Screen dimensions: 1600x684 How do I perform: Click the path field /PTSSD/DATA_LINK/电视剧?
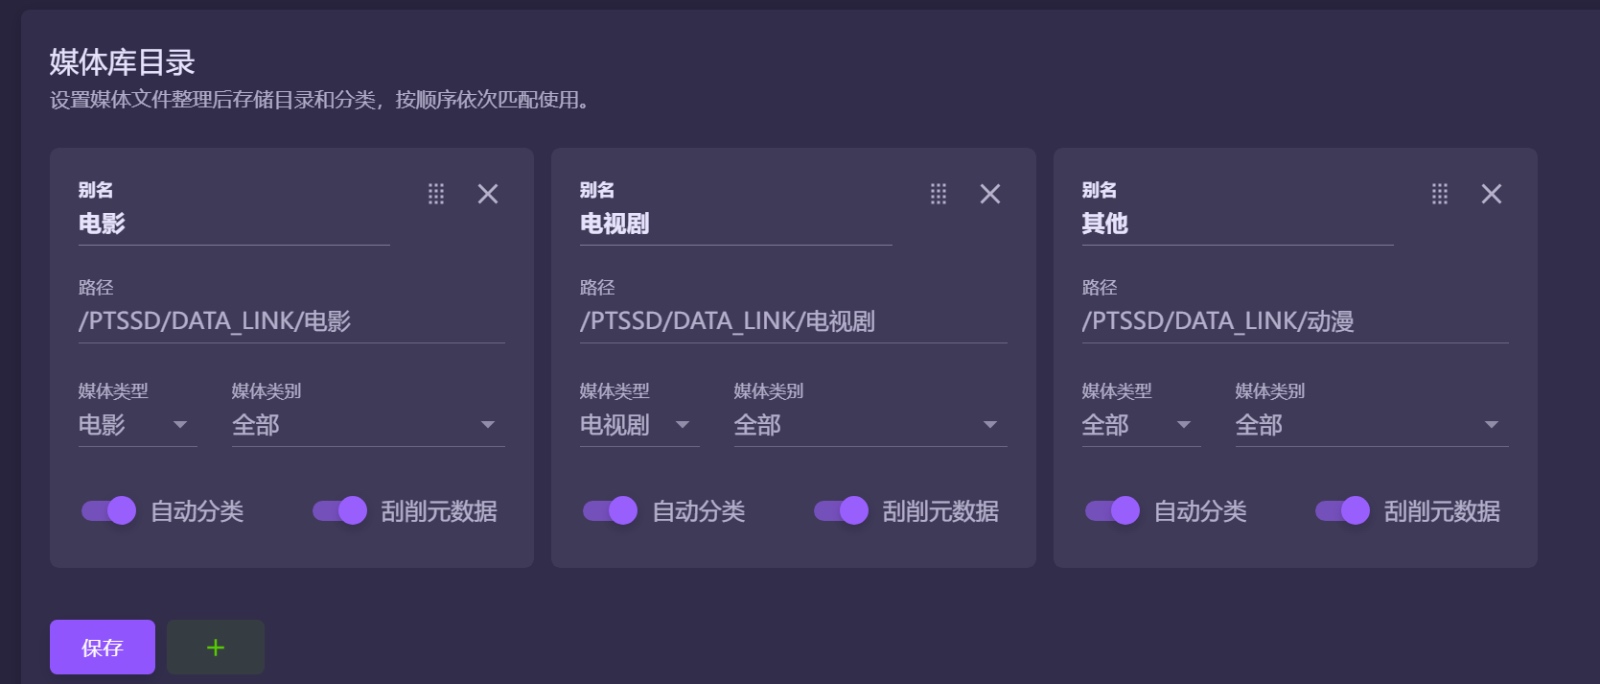792,321
